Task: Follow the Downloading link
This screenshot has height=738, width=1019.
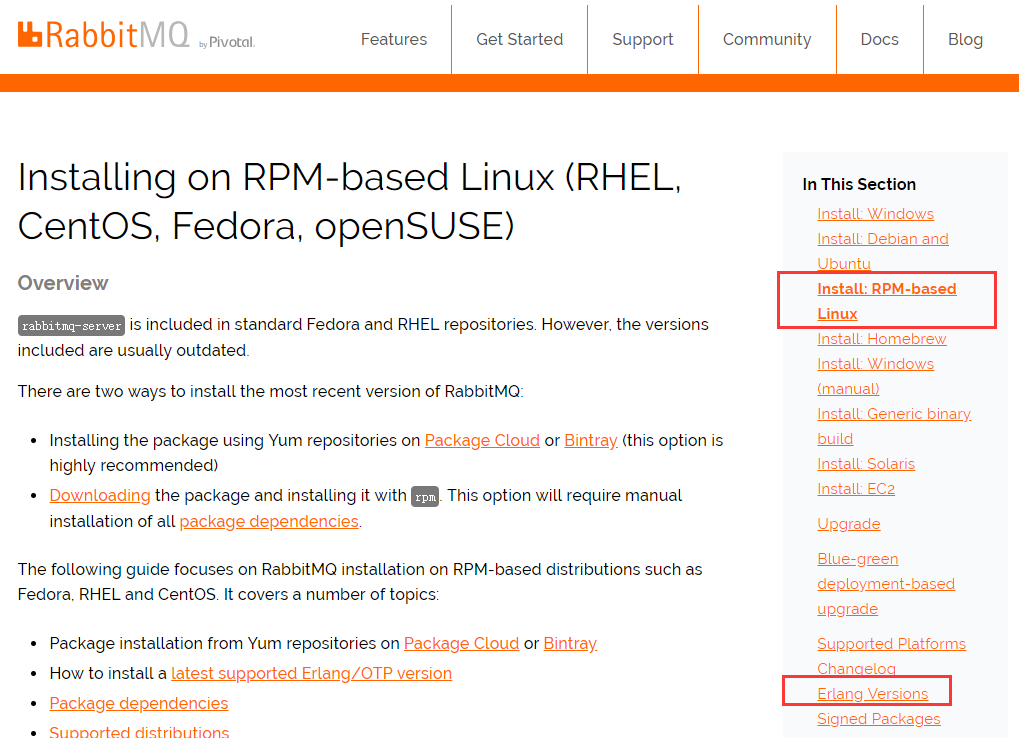Action: (x=99, y=496)
